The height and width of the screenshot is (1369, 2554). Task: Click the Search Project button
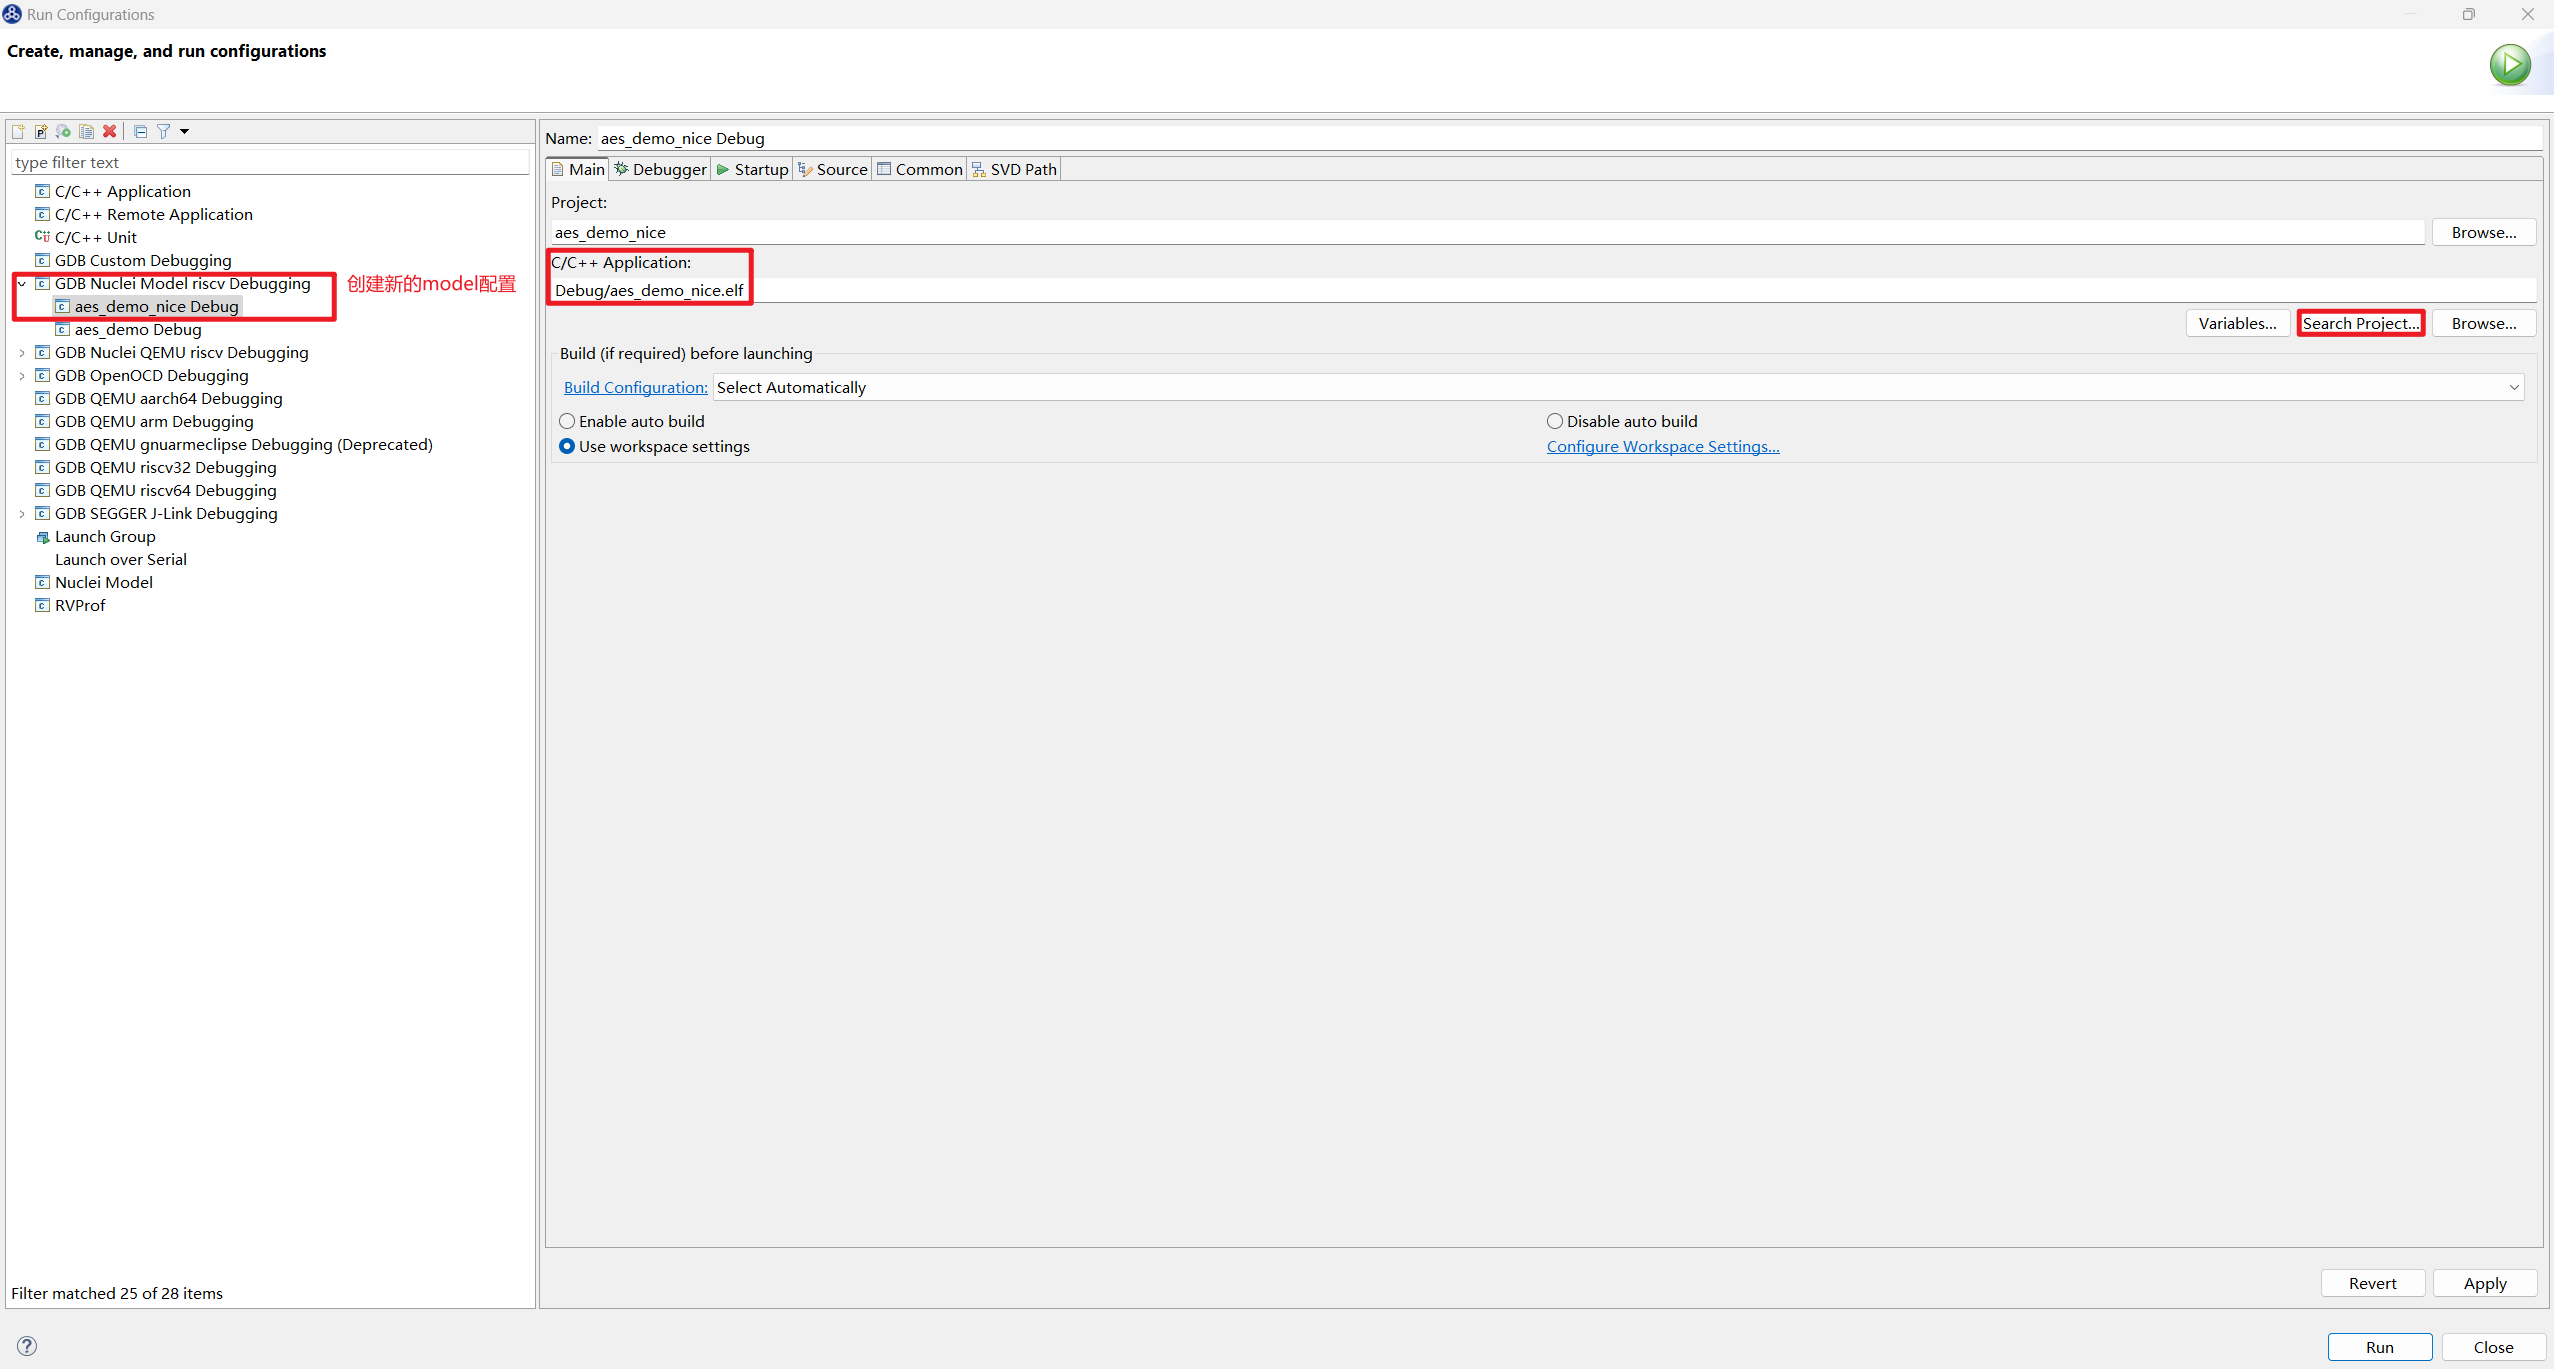click(x=2361, y=323)
